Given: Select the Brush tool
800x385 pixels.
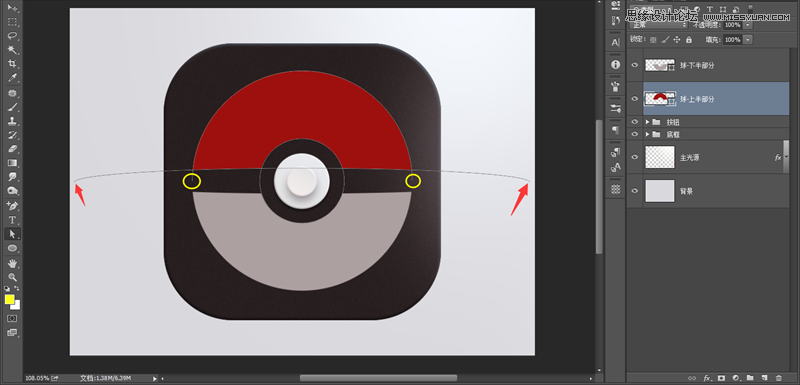Looking at the screenshot, I should (x=13, y=107).
